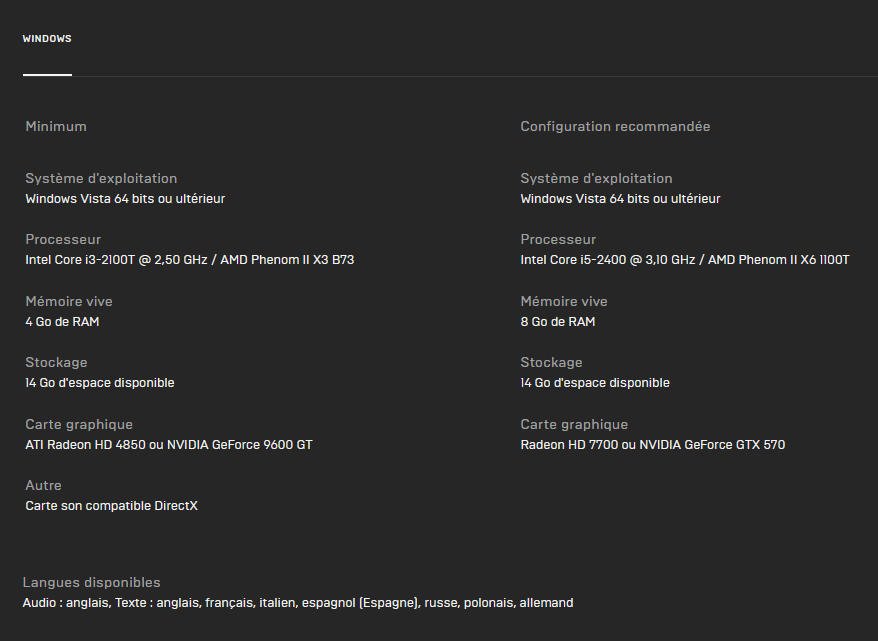Click Intel Core i5-2400 processor text
This screenshot has width=878, height=641.
point(685,260)
